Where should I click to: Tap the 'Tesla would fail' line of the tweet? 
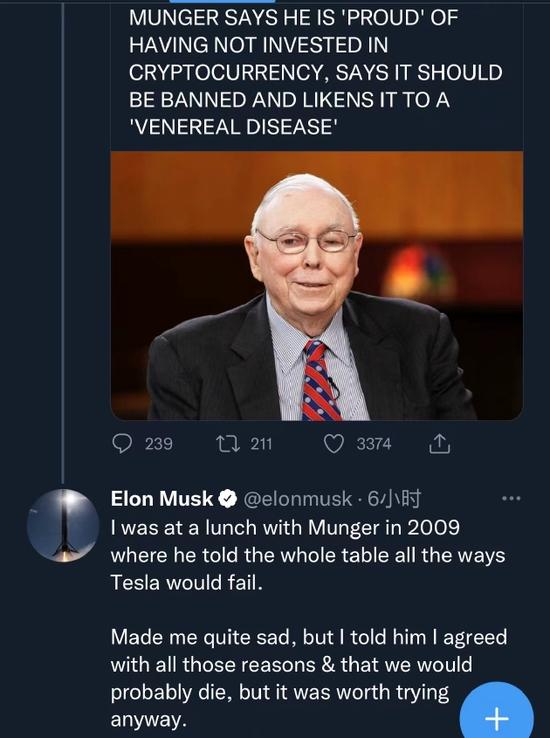(186, 583)
